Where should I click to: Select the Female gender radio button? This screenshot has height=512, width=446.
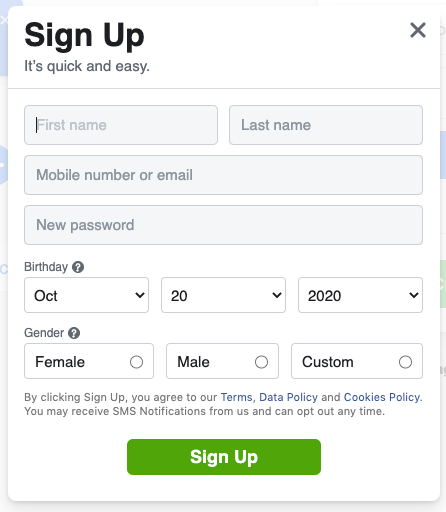[136, 362]
